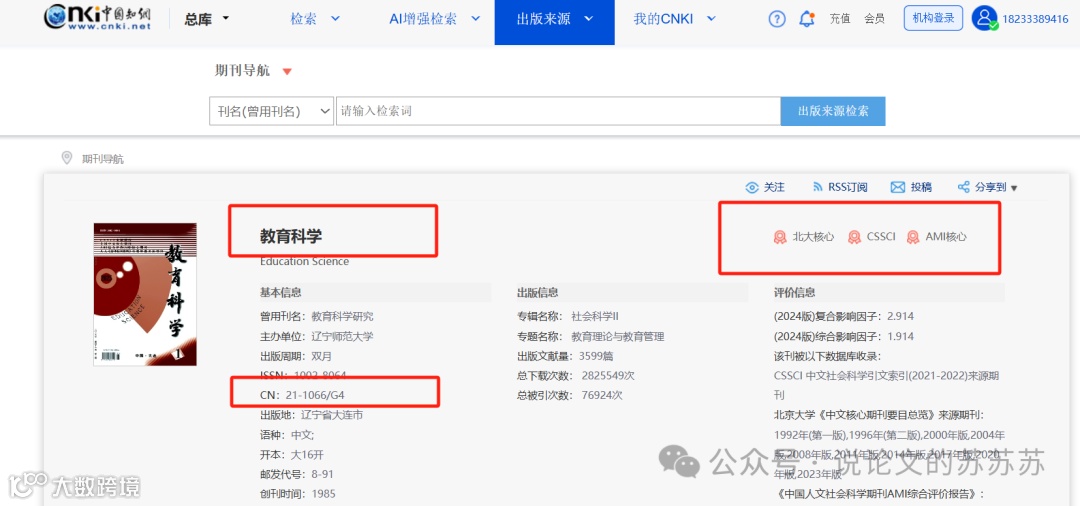This screenshot has height=506, width=1080.
Task: Click the 创刊时间 1985 text
Action: click(298, 494)
